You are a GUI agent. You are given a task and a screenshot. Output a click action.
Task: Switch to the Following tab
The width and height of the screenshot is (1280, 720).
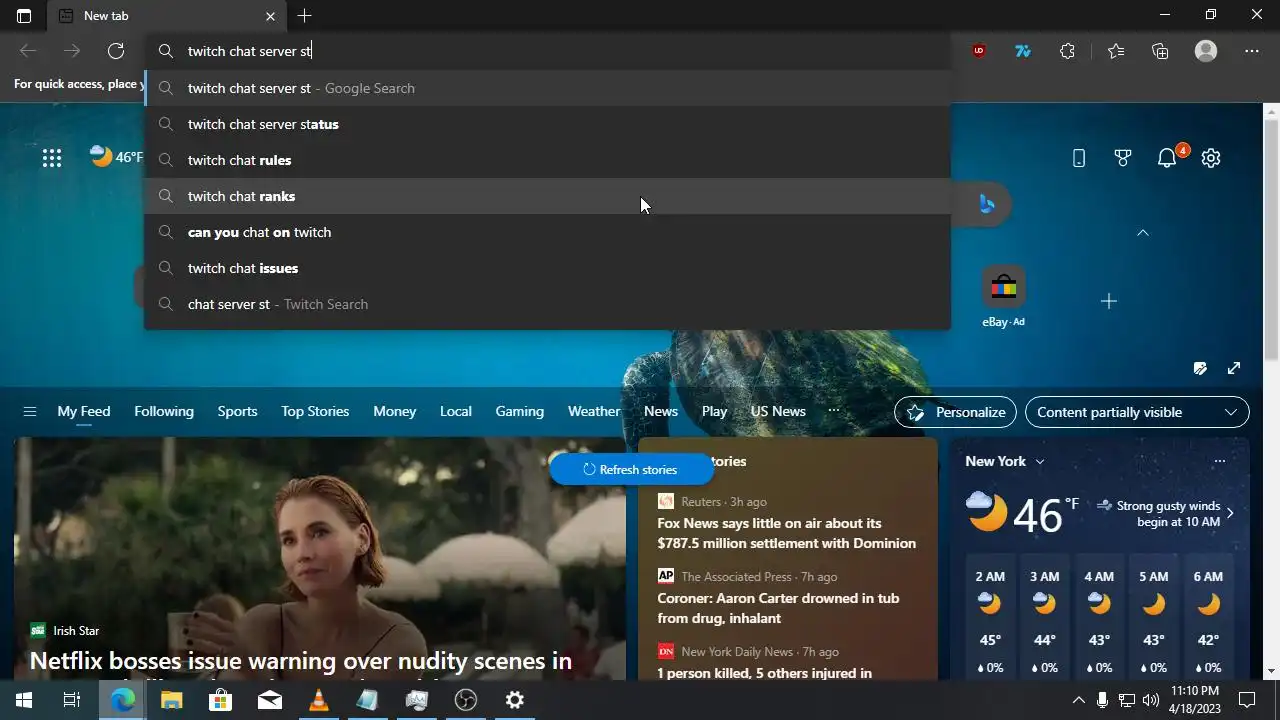[x=164, y=411]
